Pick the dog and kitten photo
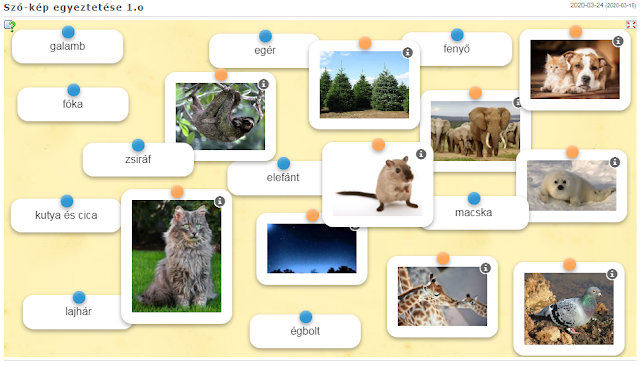640x365 pixels. (x=575, y=69)
